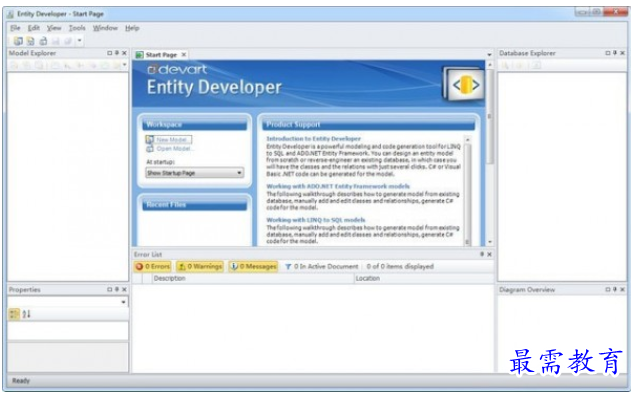Open Introduction to Entity Developer article
631x393 pixels.
coord(313,138)
